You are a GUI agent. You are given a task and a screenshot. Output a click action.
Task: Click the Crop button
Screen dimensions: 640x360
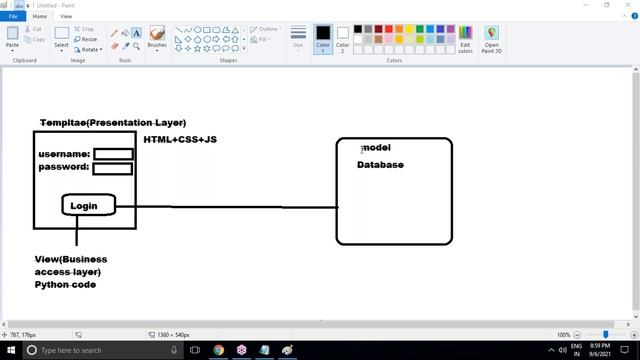[84, 29]
